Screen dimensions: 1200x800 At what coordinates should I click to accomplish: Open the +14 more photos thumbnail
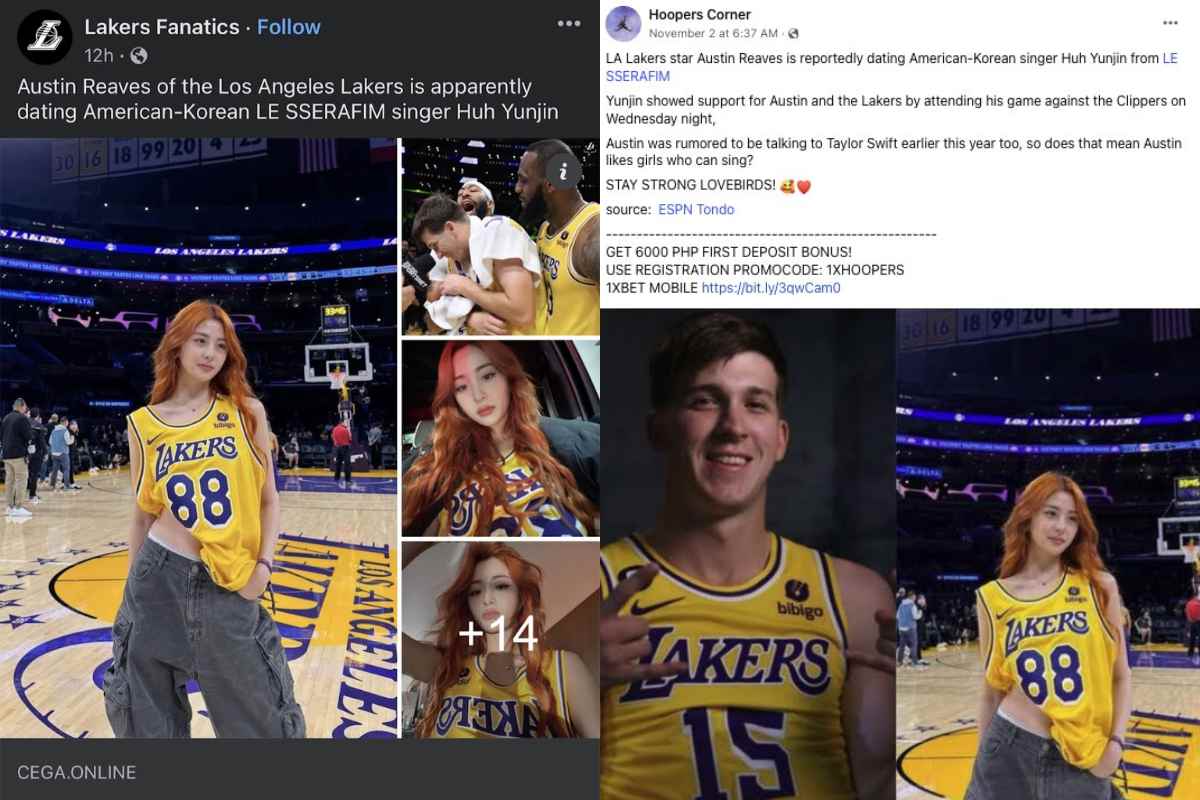(x=500, y=638)
